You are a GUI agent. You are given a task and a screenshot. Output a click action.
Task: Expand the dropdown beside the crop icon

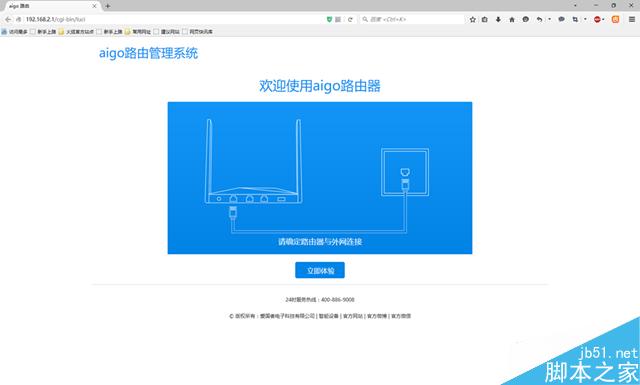point(585,19)
